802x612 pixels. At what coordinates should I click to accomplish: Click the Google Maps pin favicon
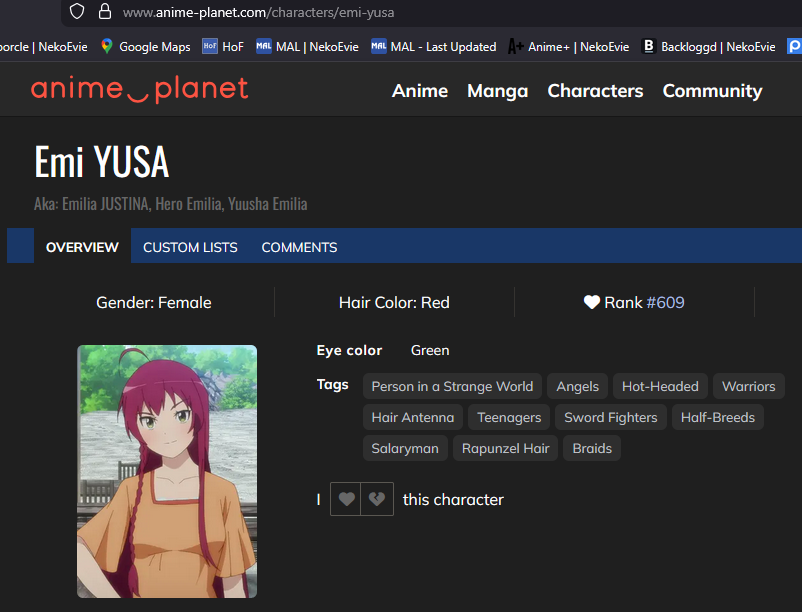click(x=107, y=46)
